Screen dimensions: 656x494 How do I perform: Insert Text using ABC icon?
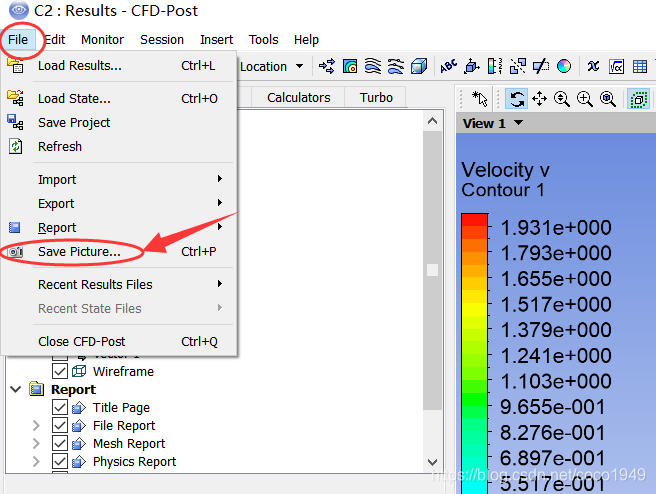[448, 66]
